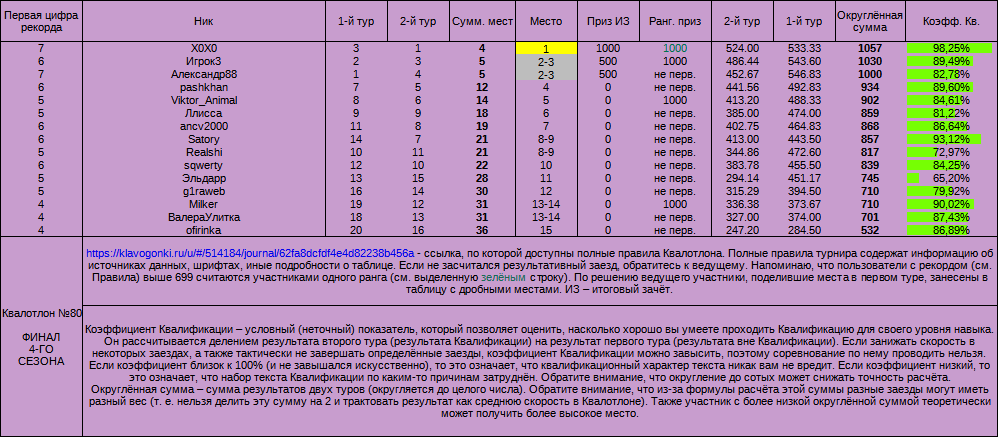The width and height of the screenshot is (998, 437).
Task: Select the nickname Эльдарр
Action: pos(204,179)
